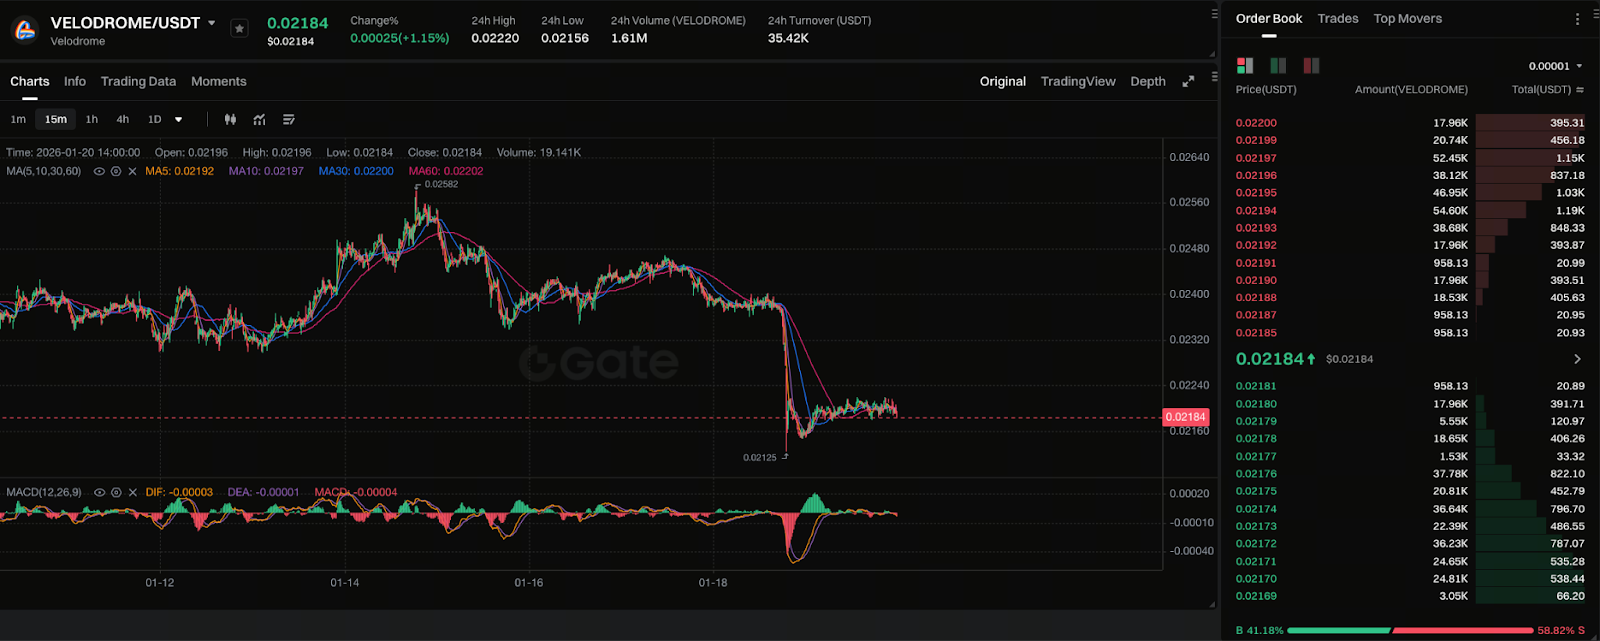Select the Trades tab
The width and height of the screenshot is (1600, 641).
[1338, 19]
